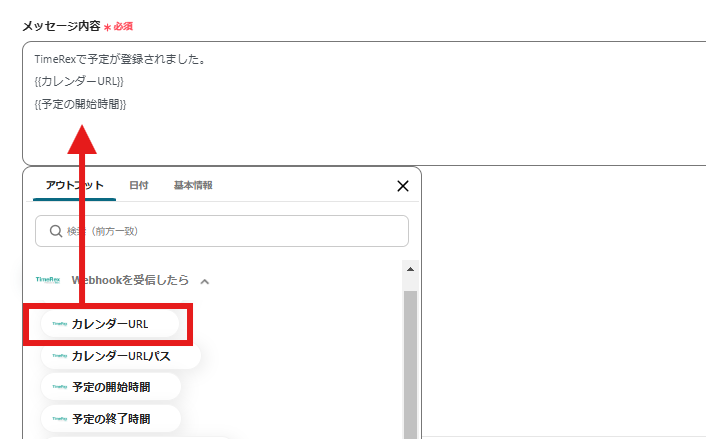The height and width of the screenshot is (439, 706).
Task: Click the 検索（前方一致）search field
Action: pyautogui.click(x=222, y=231)
